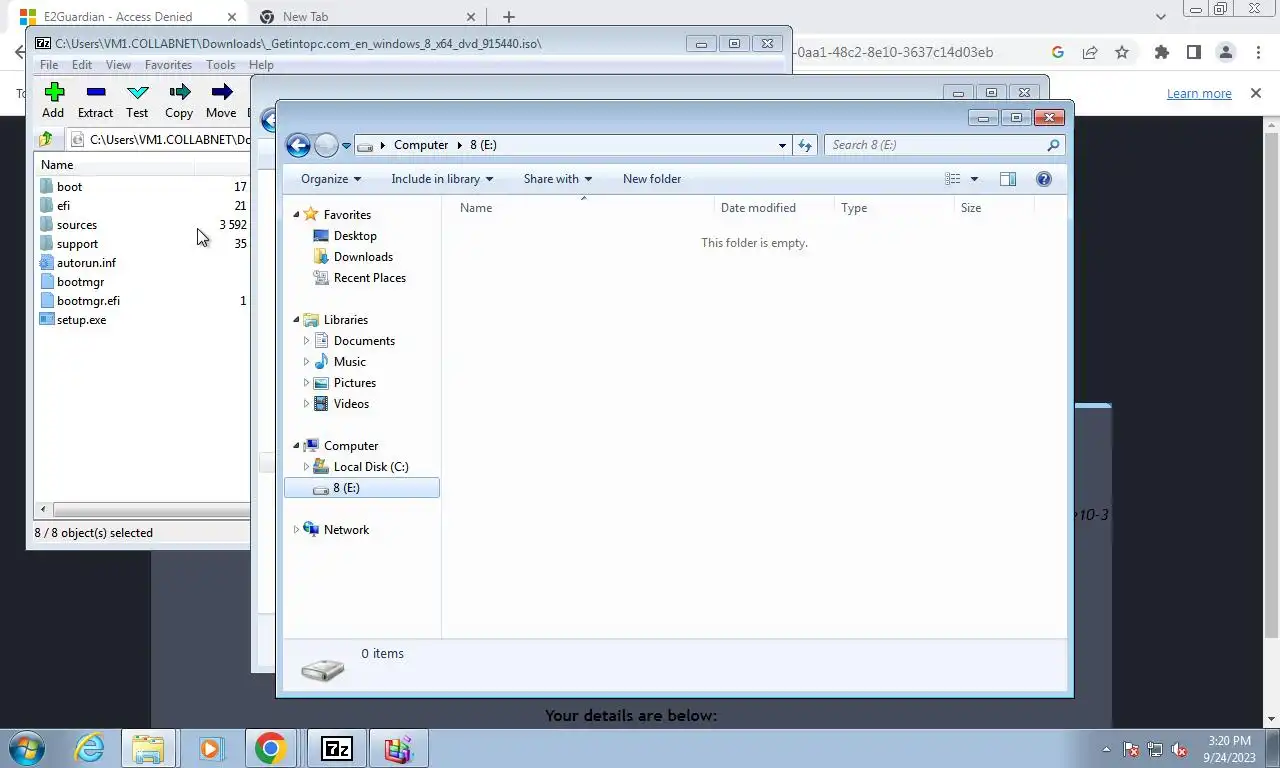Open the Organize dropdown menu
The width and height of the screenshot is (1280, 768).
click(x=331, y=179)
